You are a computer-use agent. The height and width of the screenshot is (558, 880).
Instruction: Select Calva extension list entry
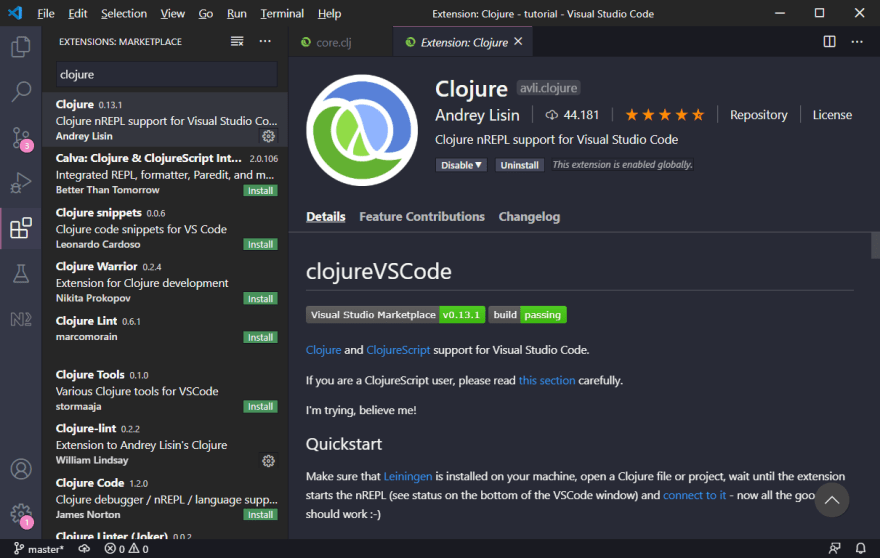[x=165, y=174]
